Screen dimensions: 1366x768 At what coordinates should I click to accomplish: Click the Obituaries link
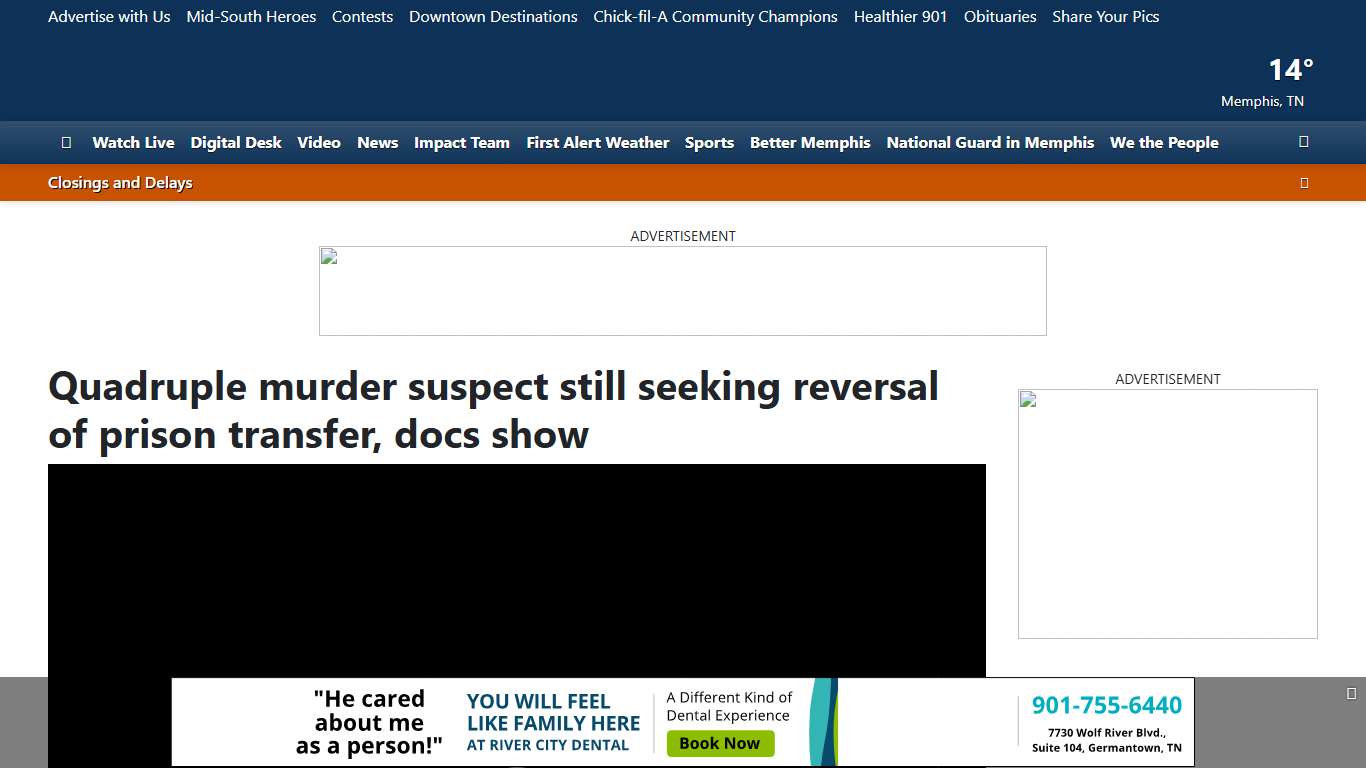pos(999,16)
